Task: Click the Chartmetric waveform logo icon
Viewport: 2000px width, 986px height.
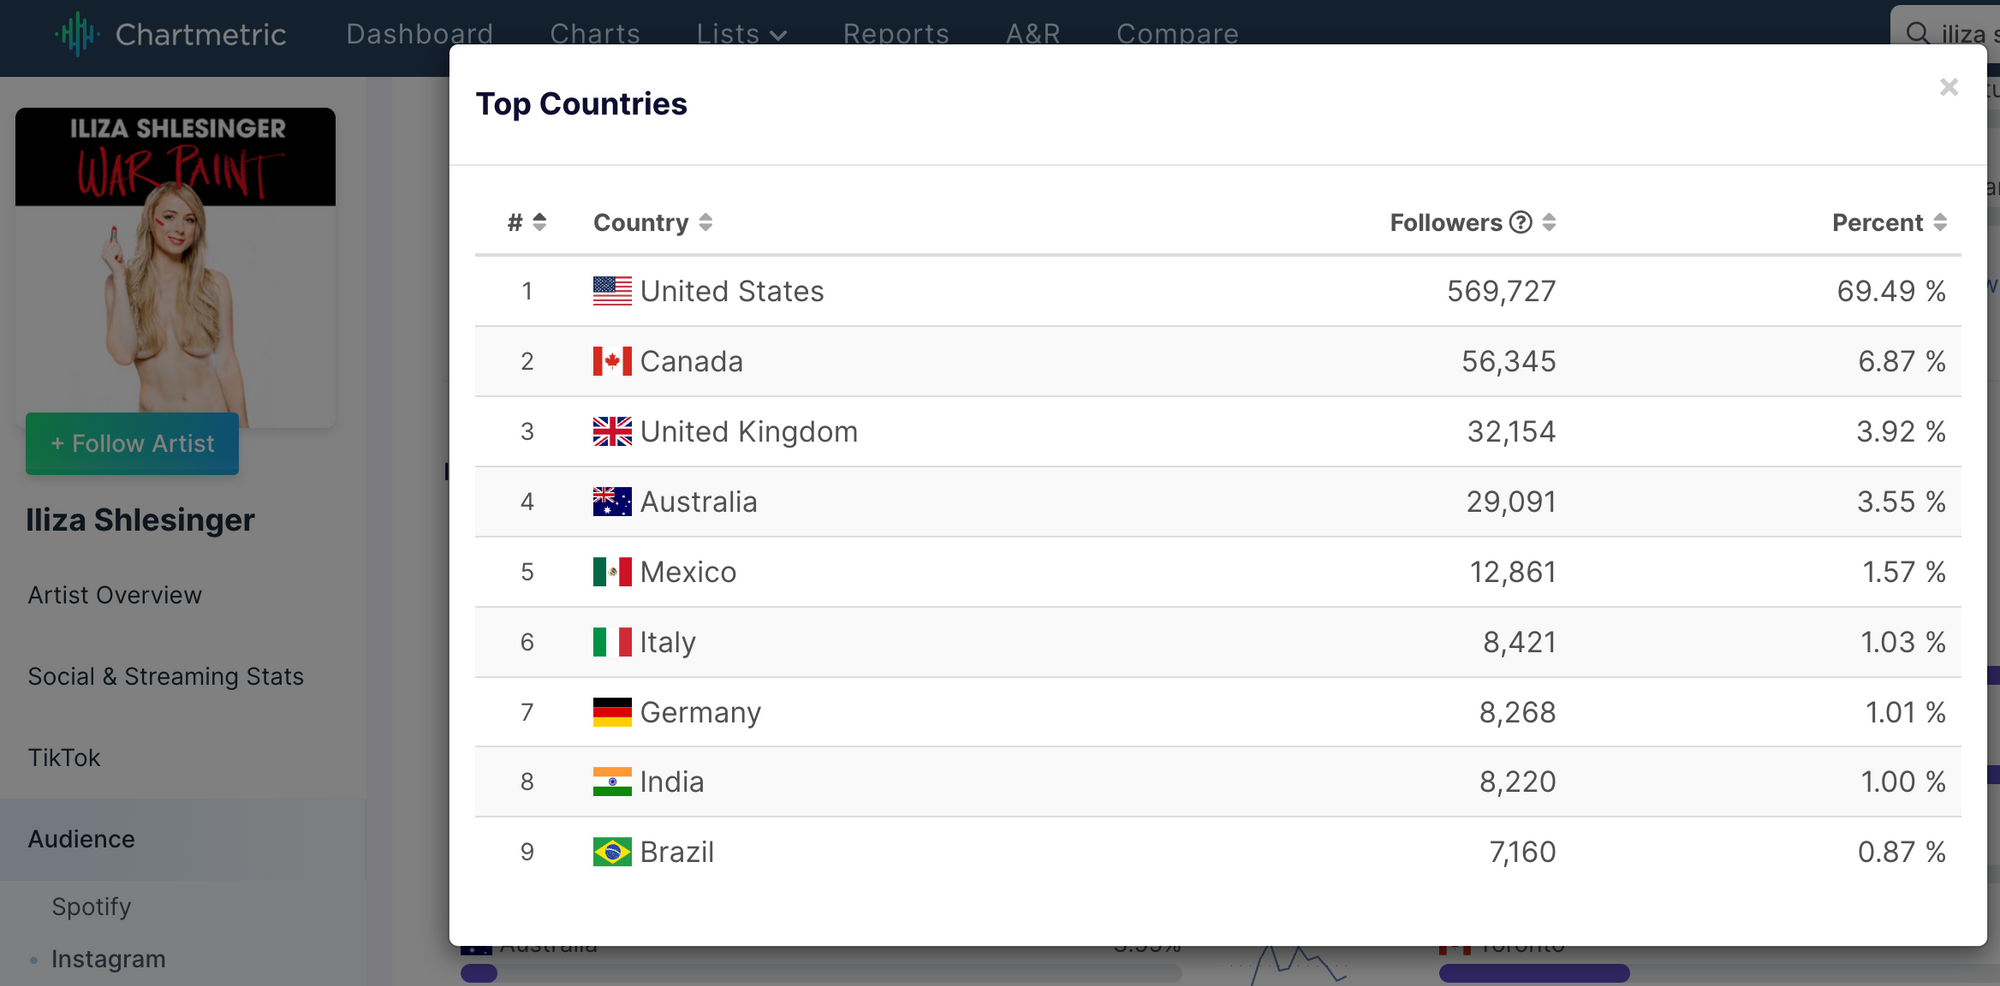Action: (77, 34)
